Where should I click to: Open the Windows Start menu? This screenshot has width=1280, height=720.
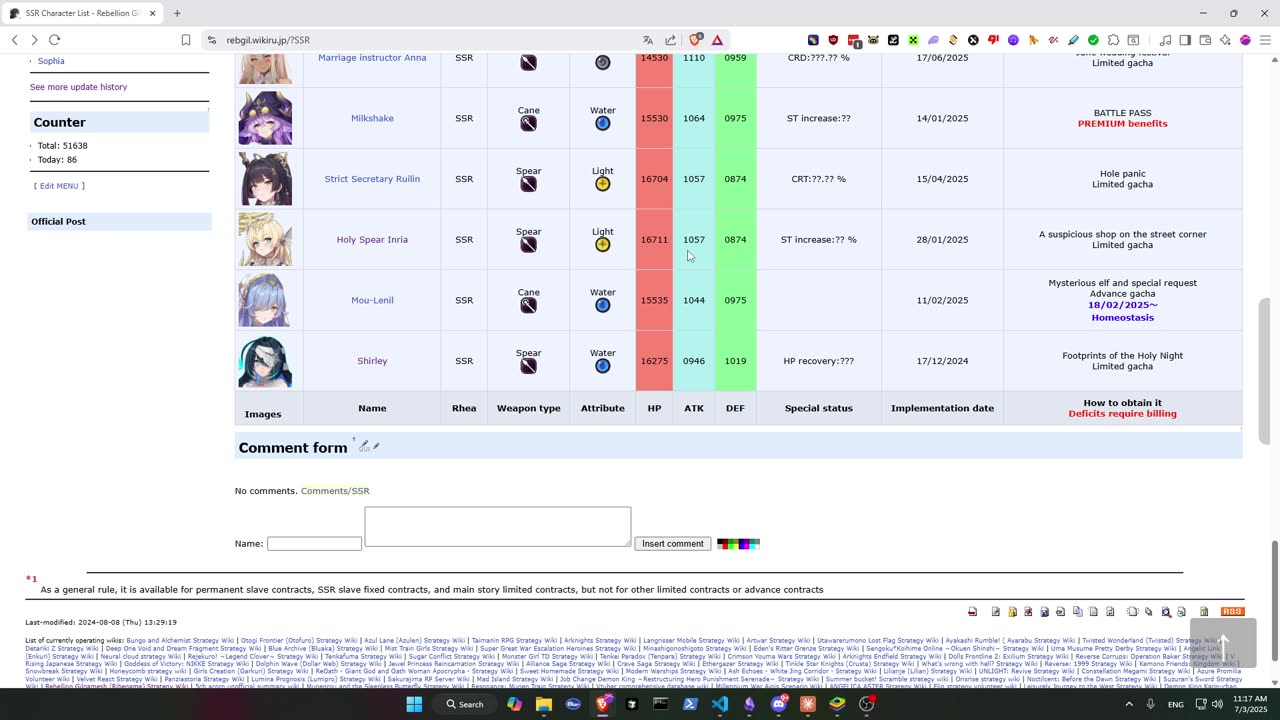pos(414,704)
